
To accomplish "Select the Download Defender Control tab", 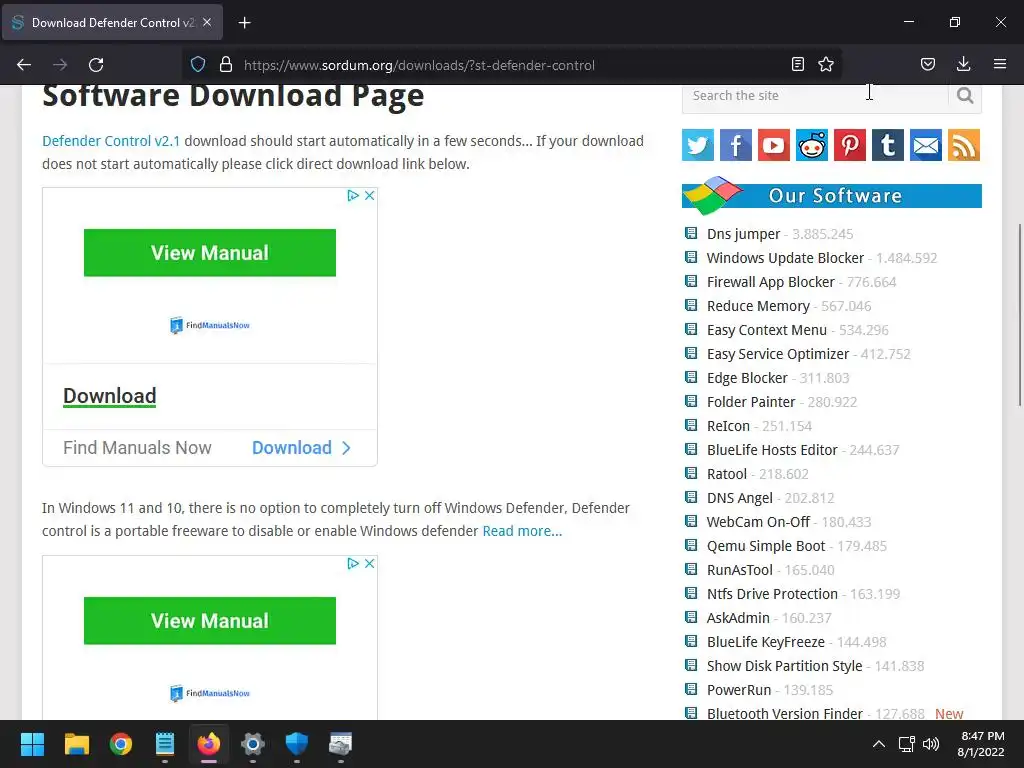I will pos(112,22).
